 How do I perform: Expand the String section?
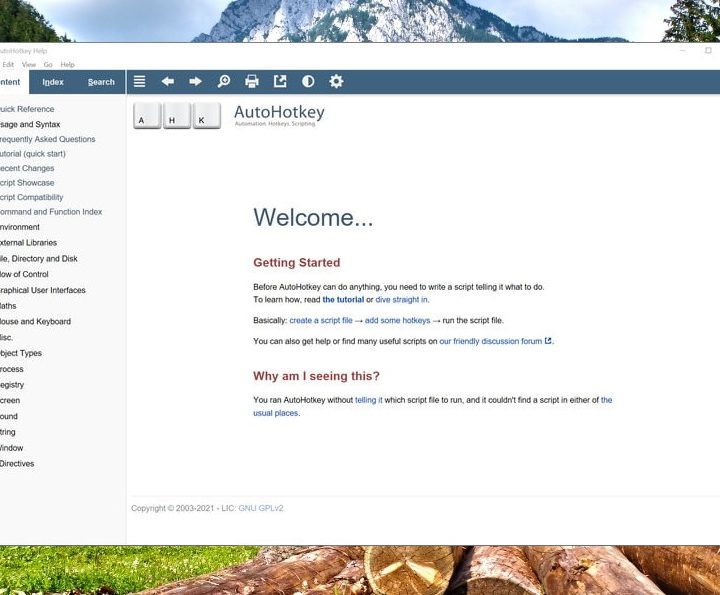(8, 432)
